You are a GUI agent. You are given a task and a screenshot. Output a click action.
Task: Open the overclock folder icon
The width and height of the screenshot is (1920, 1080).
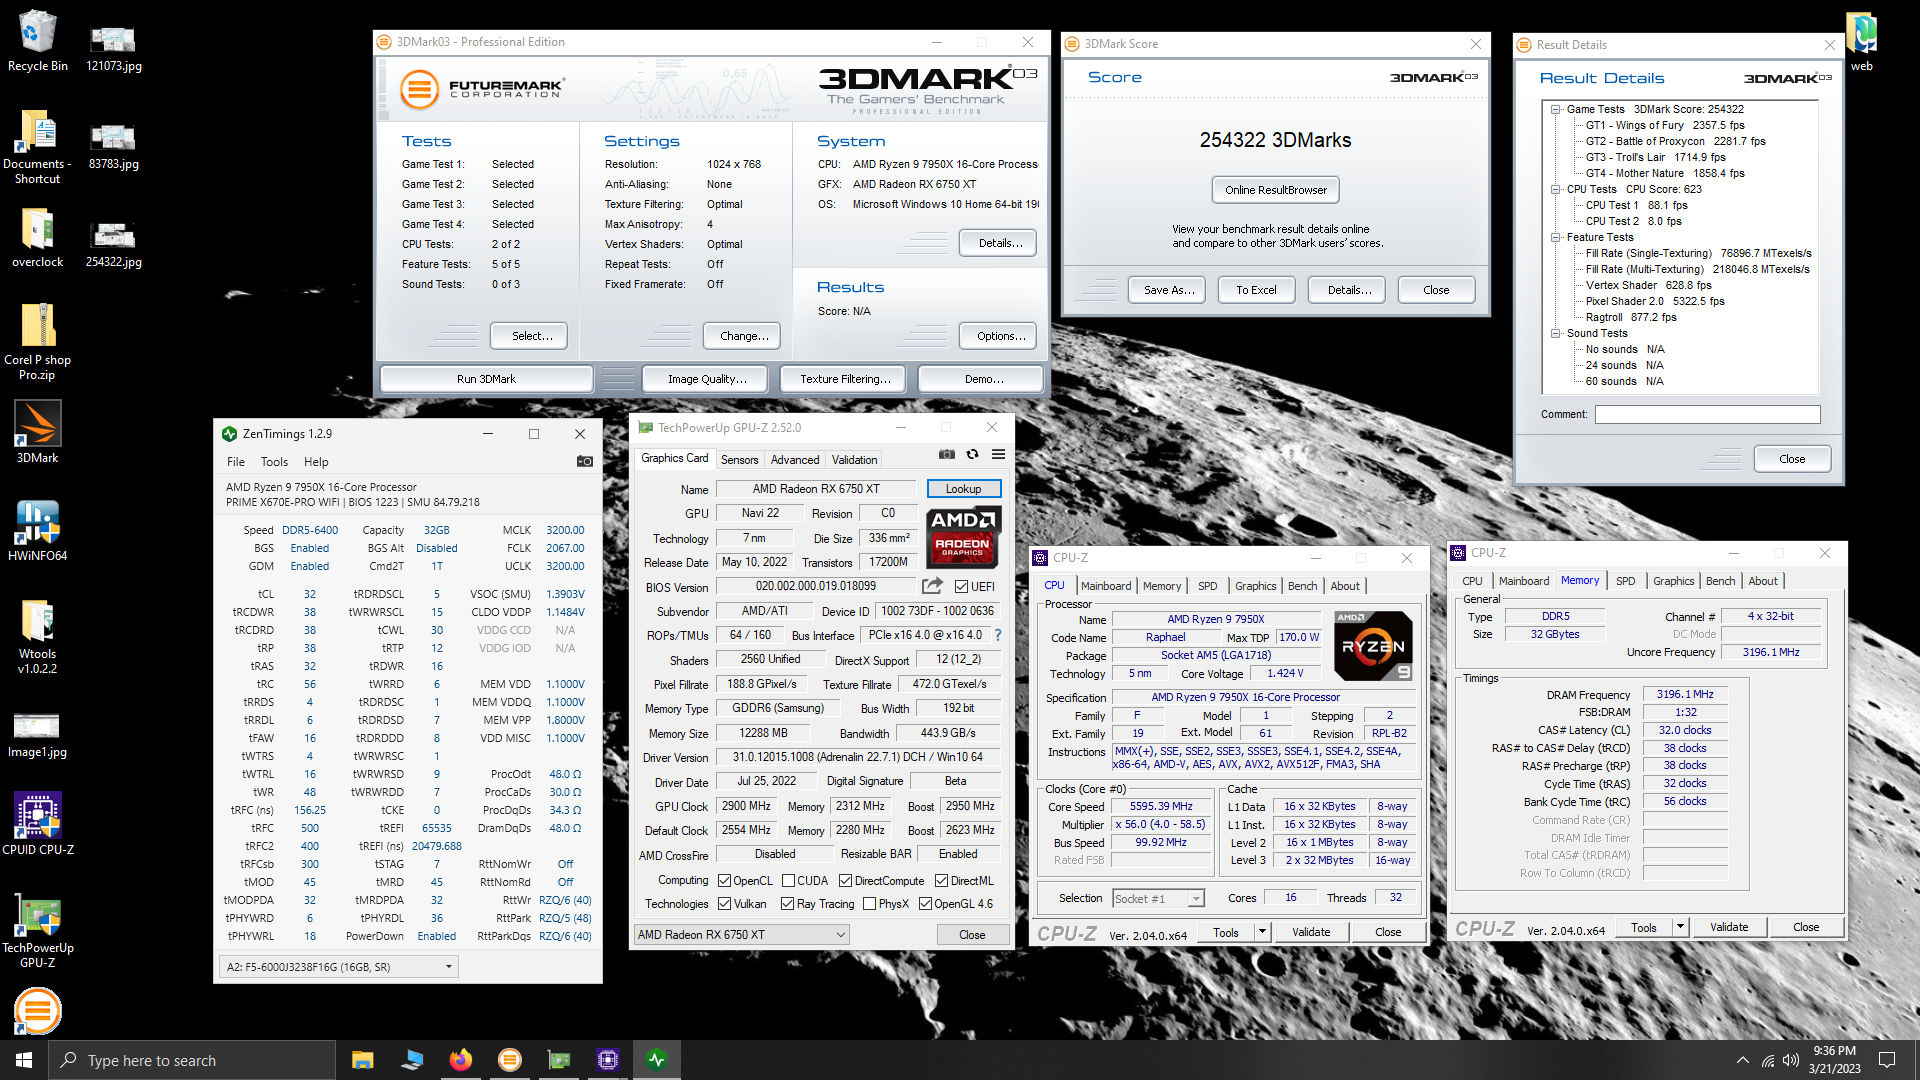[38, 238]
